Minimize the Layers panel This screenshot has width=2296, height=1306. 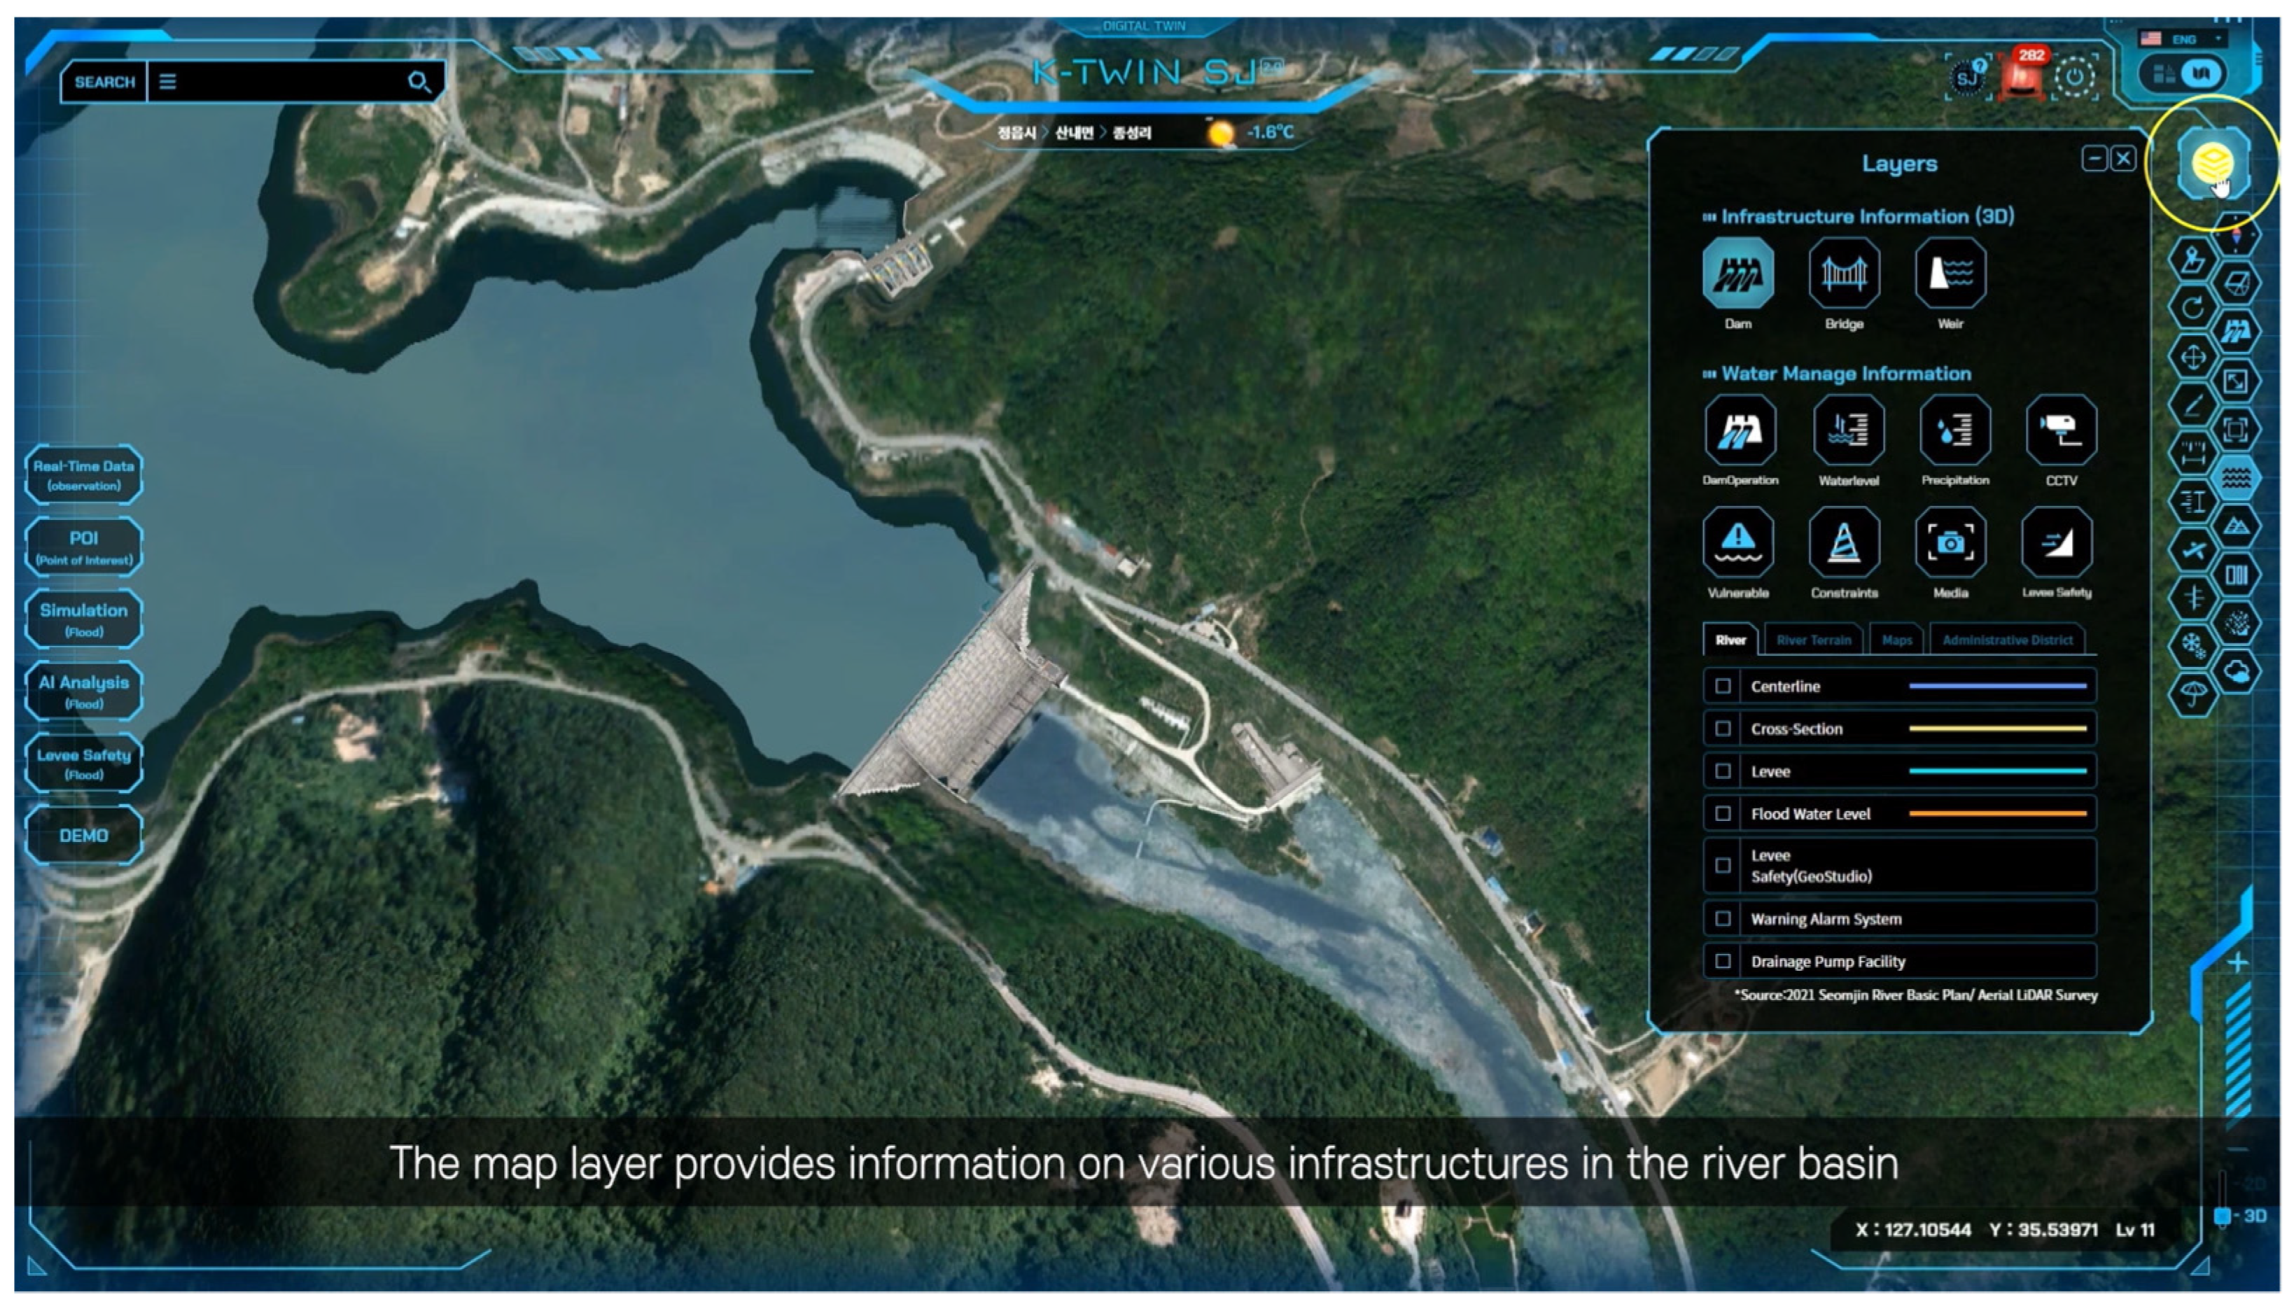pyautogui.click(x=2094, y=159)
